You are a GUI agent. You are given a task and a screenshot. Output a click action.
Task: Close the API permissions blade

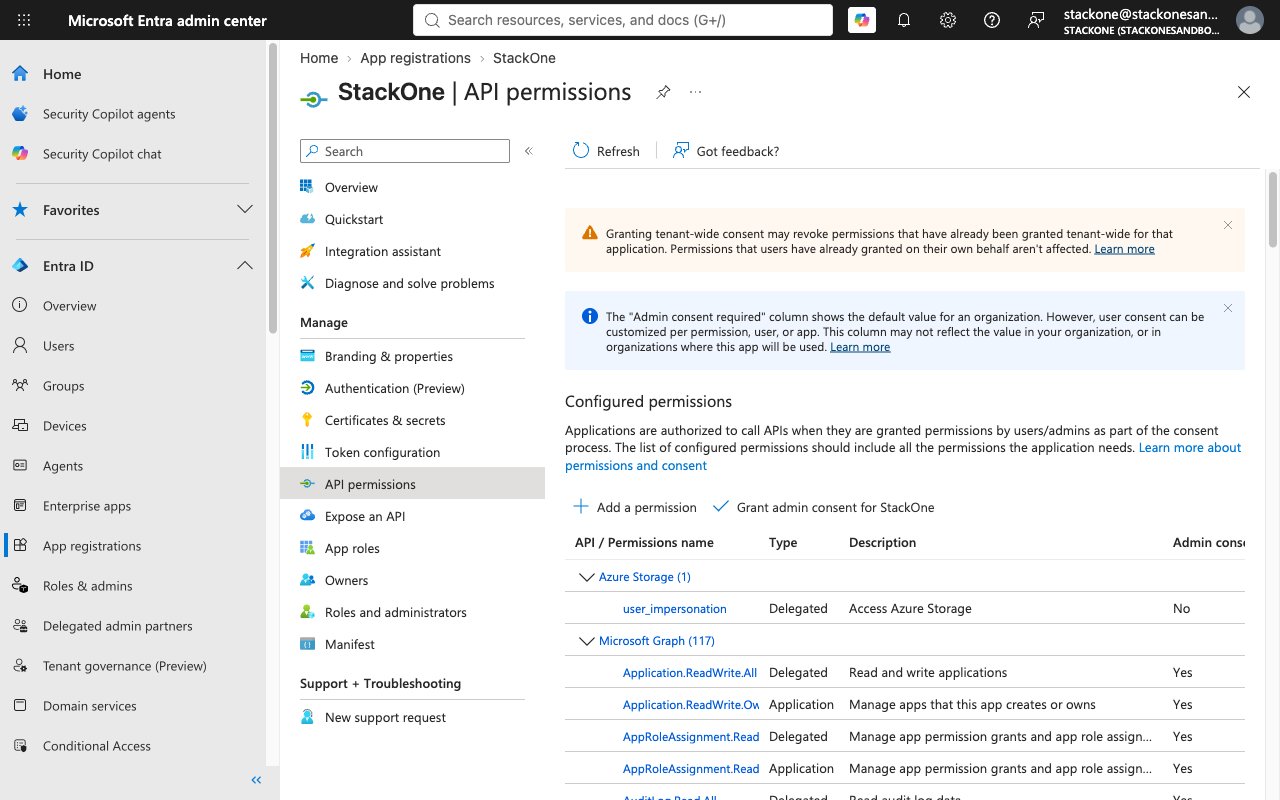click(1244, 92)
